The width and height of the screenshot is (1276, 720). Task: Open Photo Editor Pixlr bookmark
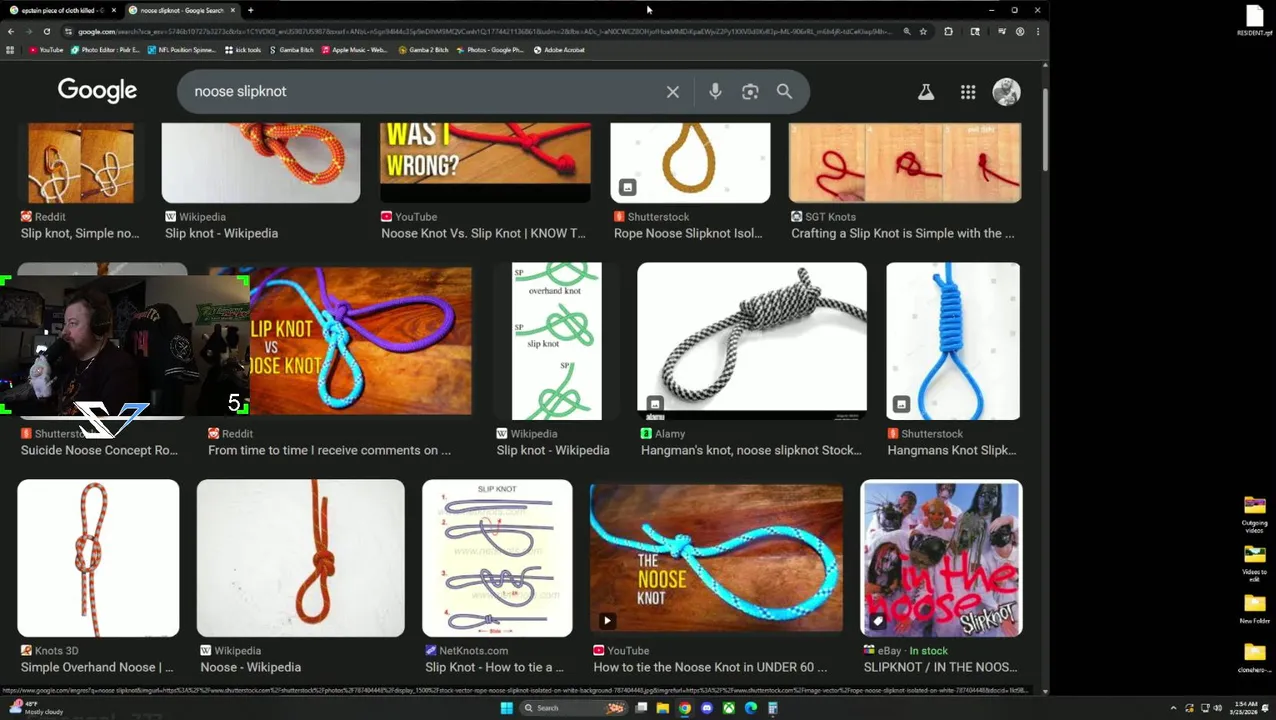click(105, 50)
